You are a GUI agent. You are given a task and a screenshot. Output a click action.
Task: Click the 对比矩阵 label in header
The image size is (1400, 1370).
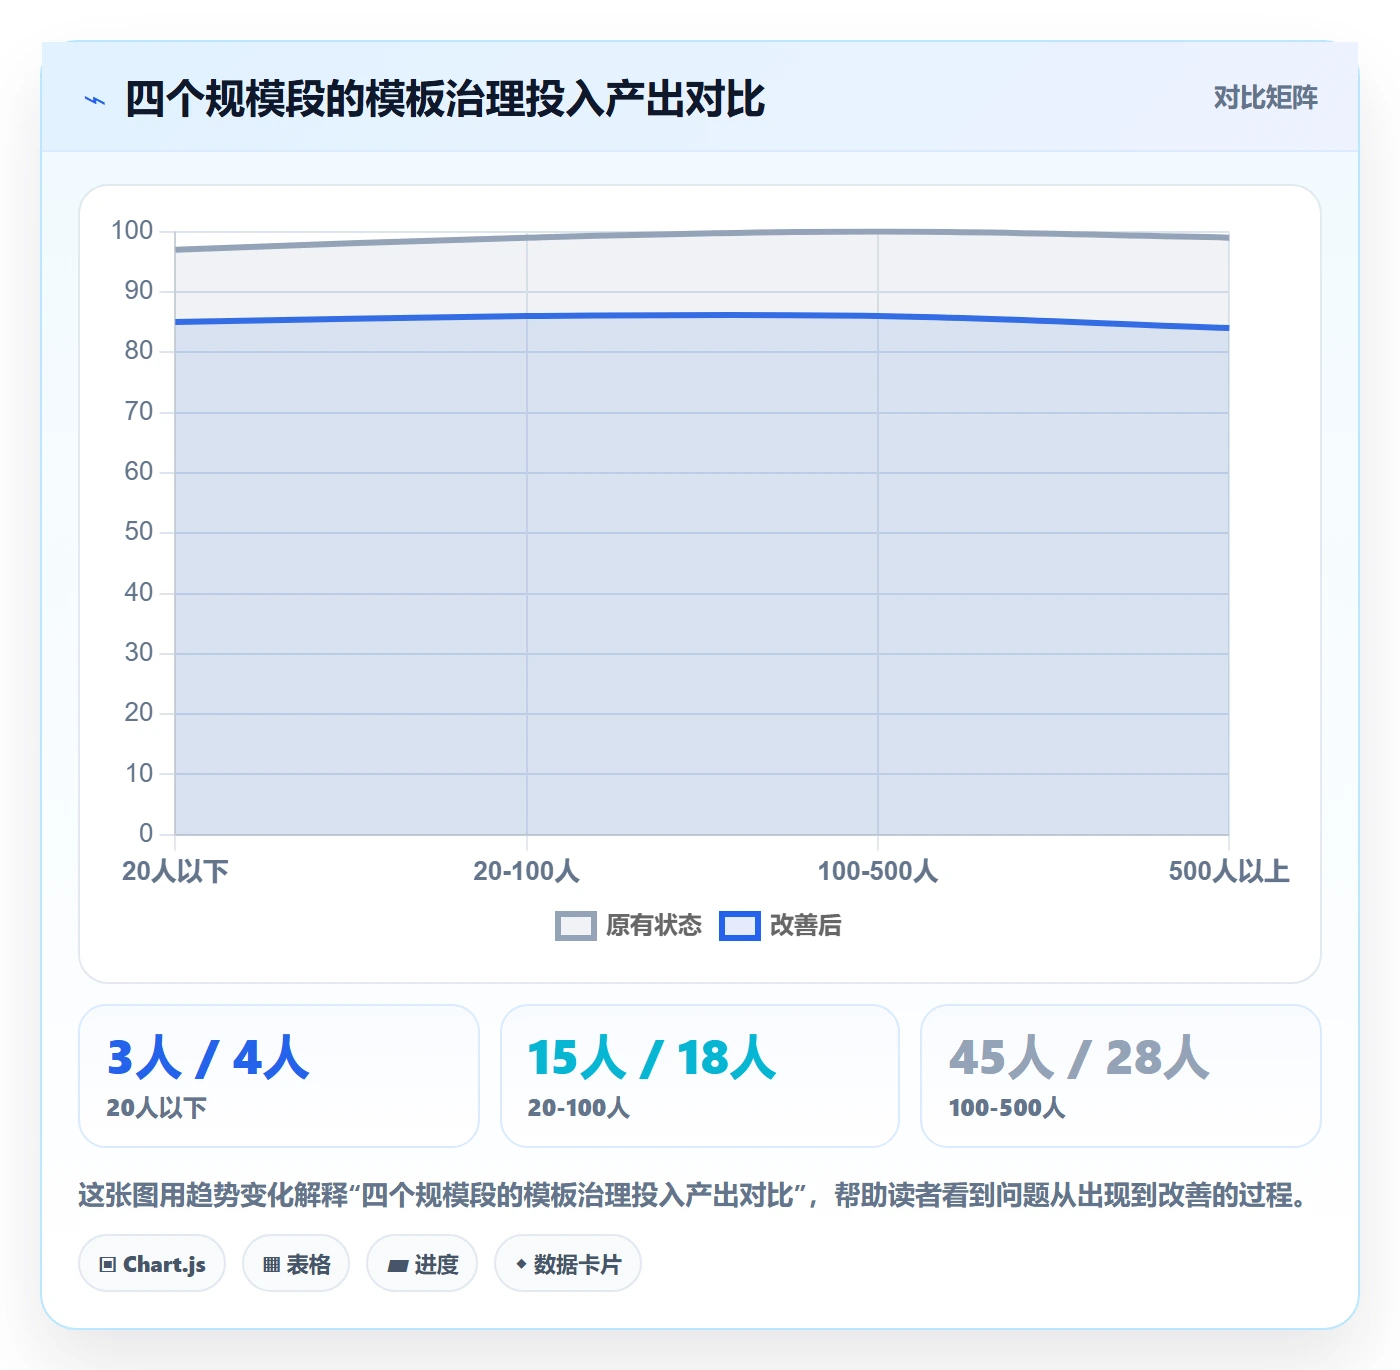pos(1265,98)
